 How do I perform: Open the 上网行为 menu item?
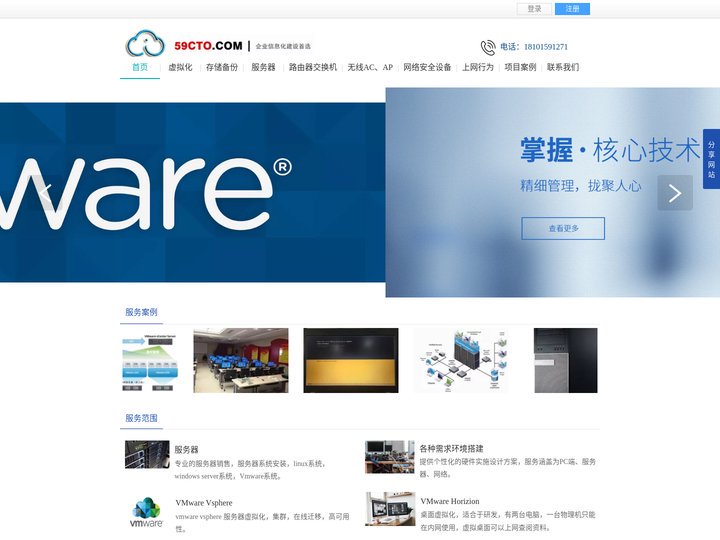[478, 68]
